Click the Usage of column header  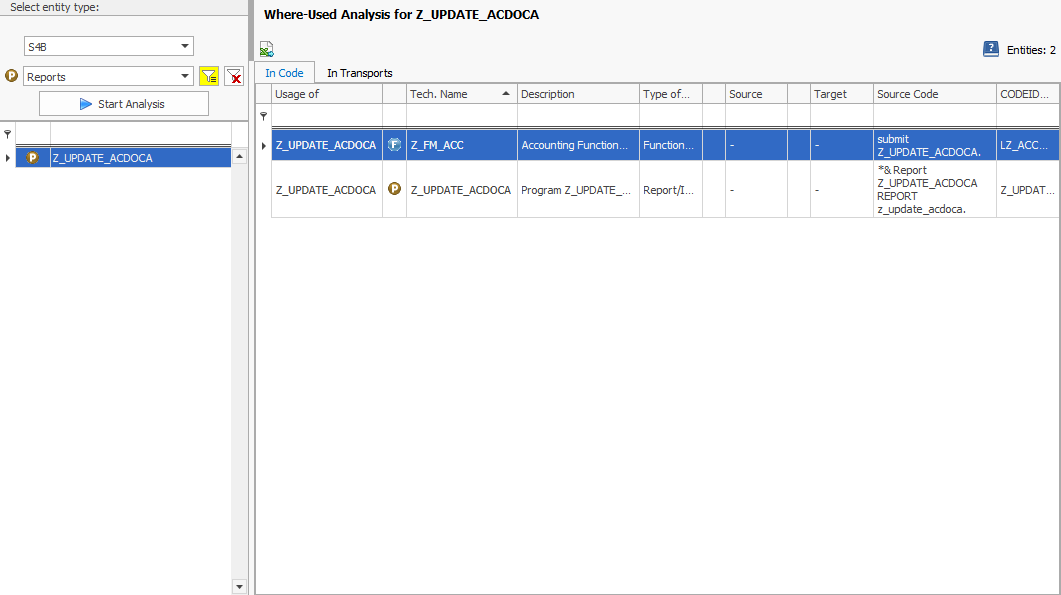point(326,94)
